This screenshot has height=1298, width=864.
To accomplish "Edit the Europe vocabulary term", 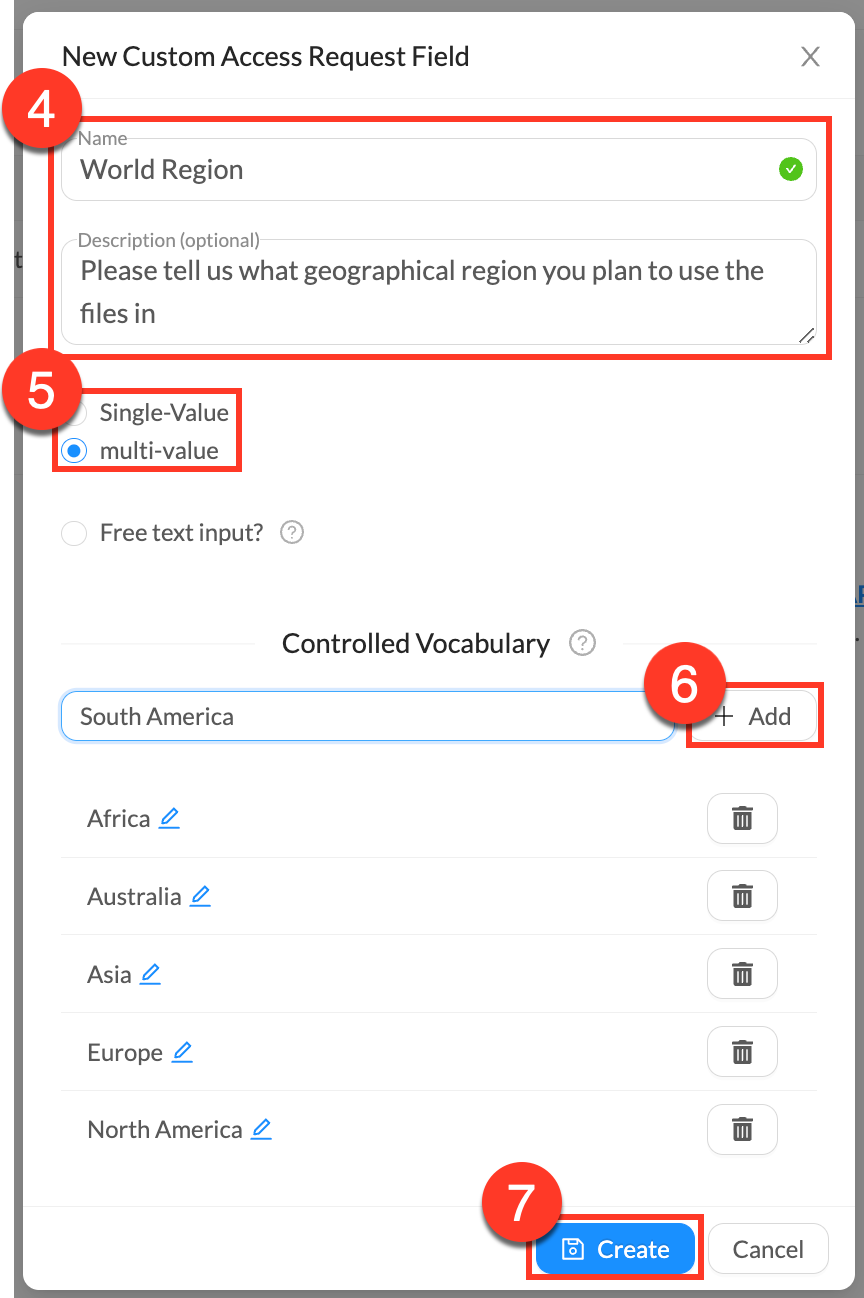I will point(182,1052).
